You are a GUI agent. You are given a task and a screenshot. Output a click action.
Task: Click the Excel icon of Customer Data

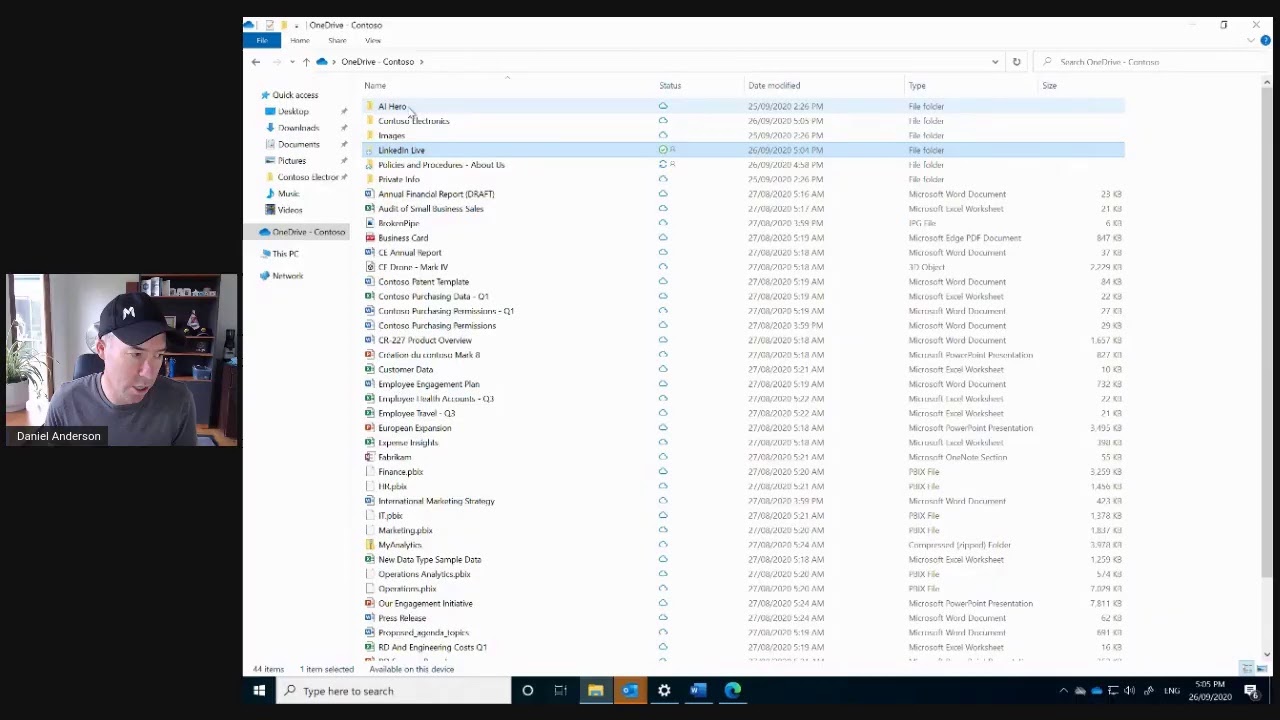(370, 370)
